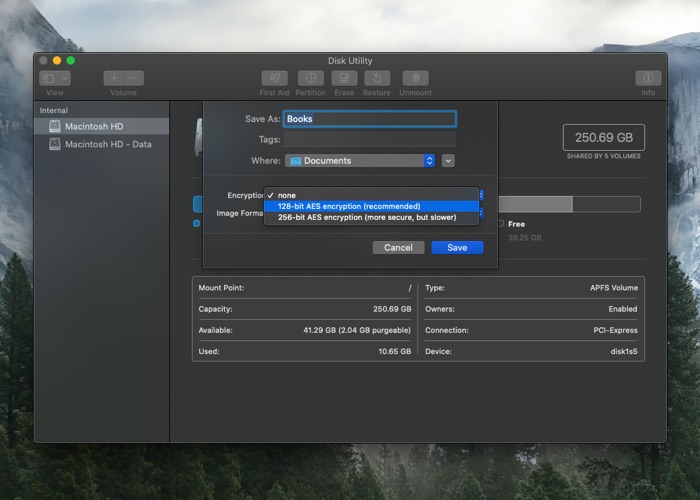Click the 'SHARED BY 5 VOLUMES' label
This screenshot has height=500, width=700.
tap(604, 156)
